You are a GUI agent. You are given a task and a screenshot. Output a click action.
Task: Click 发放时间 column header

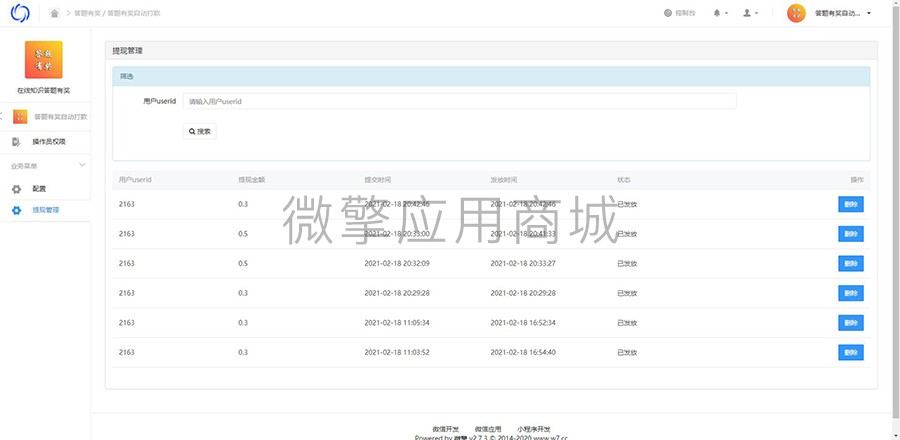tap(503, 180)
